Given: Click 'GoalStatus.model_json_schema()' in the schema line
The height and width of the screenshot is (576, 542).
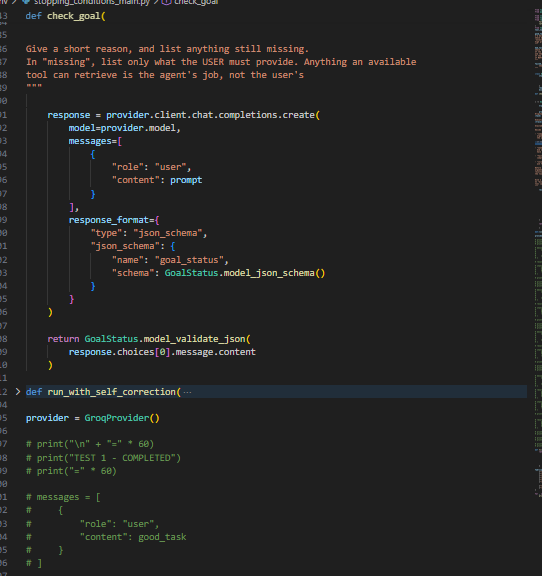Looking at the screenshot, I should (x=245, y=273).
